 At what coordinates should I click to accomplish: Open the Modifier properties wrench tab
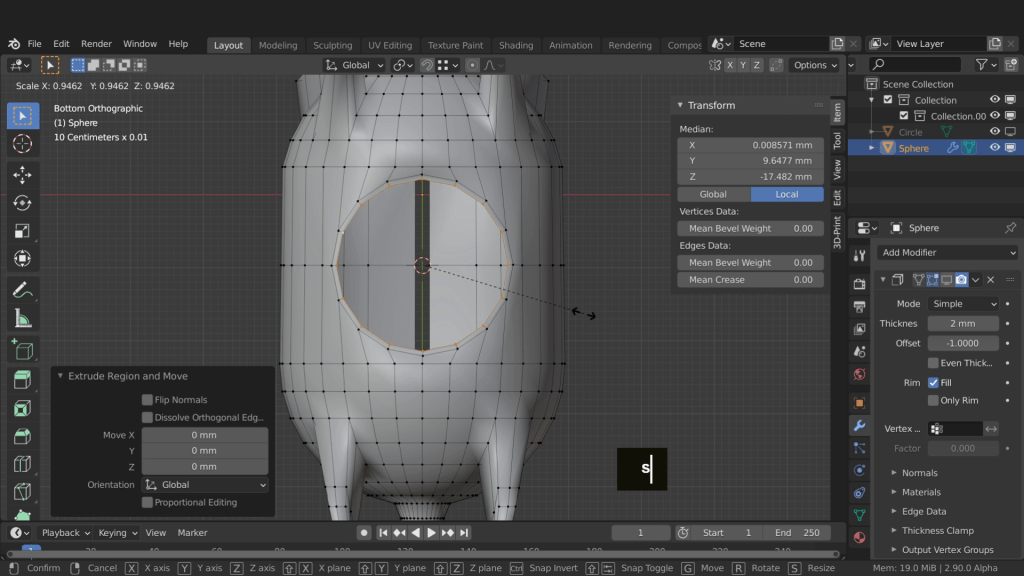click(x=859, y=425)
